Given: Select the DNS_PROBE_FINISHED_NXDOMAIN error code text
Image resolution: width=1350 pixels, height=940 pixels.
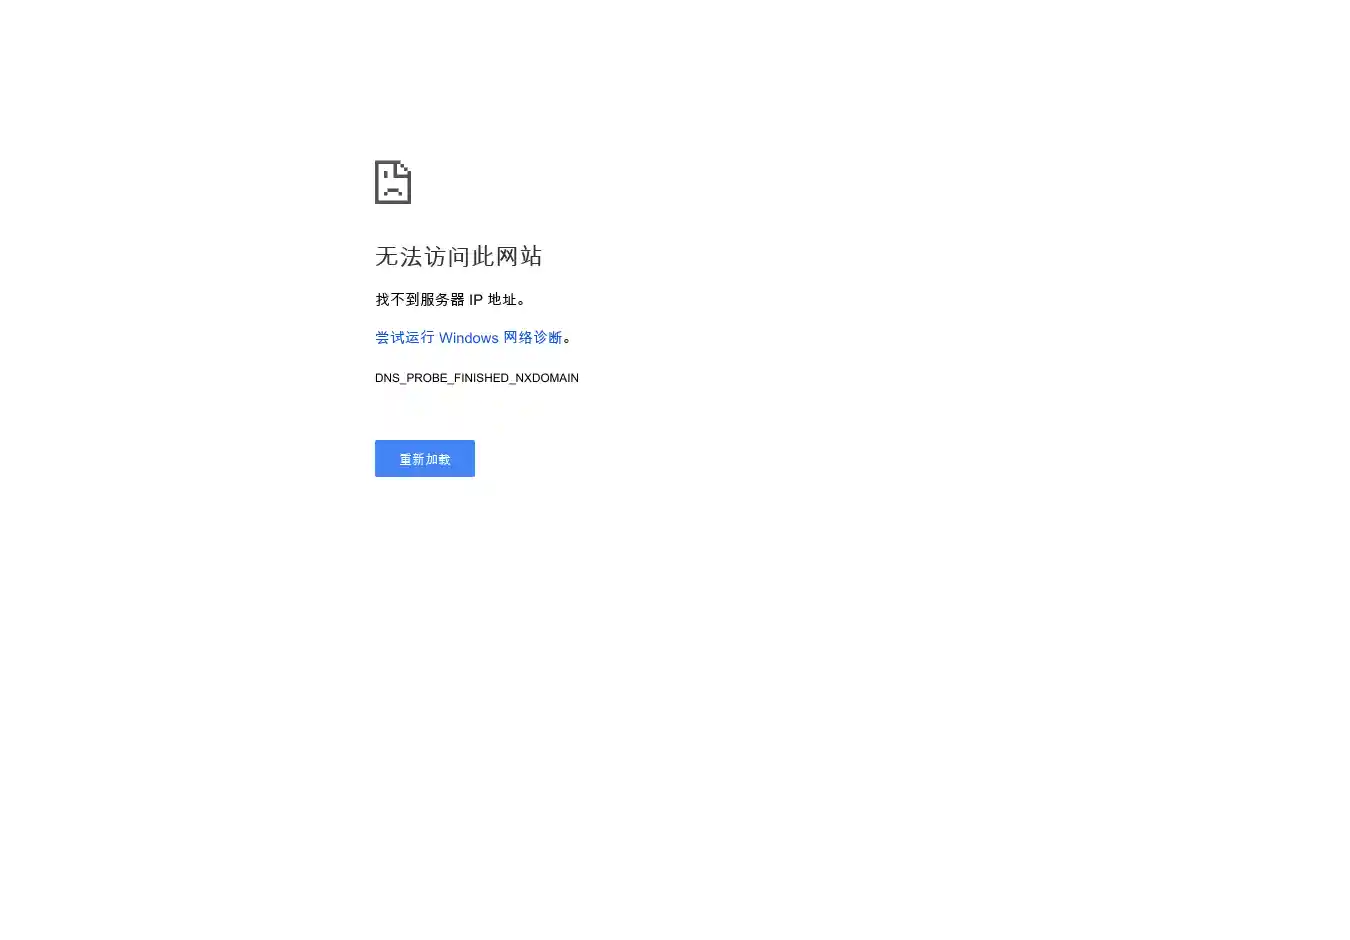Looking at the screenshot, I should pos(477,378).
